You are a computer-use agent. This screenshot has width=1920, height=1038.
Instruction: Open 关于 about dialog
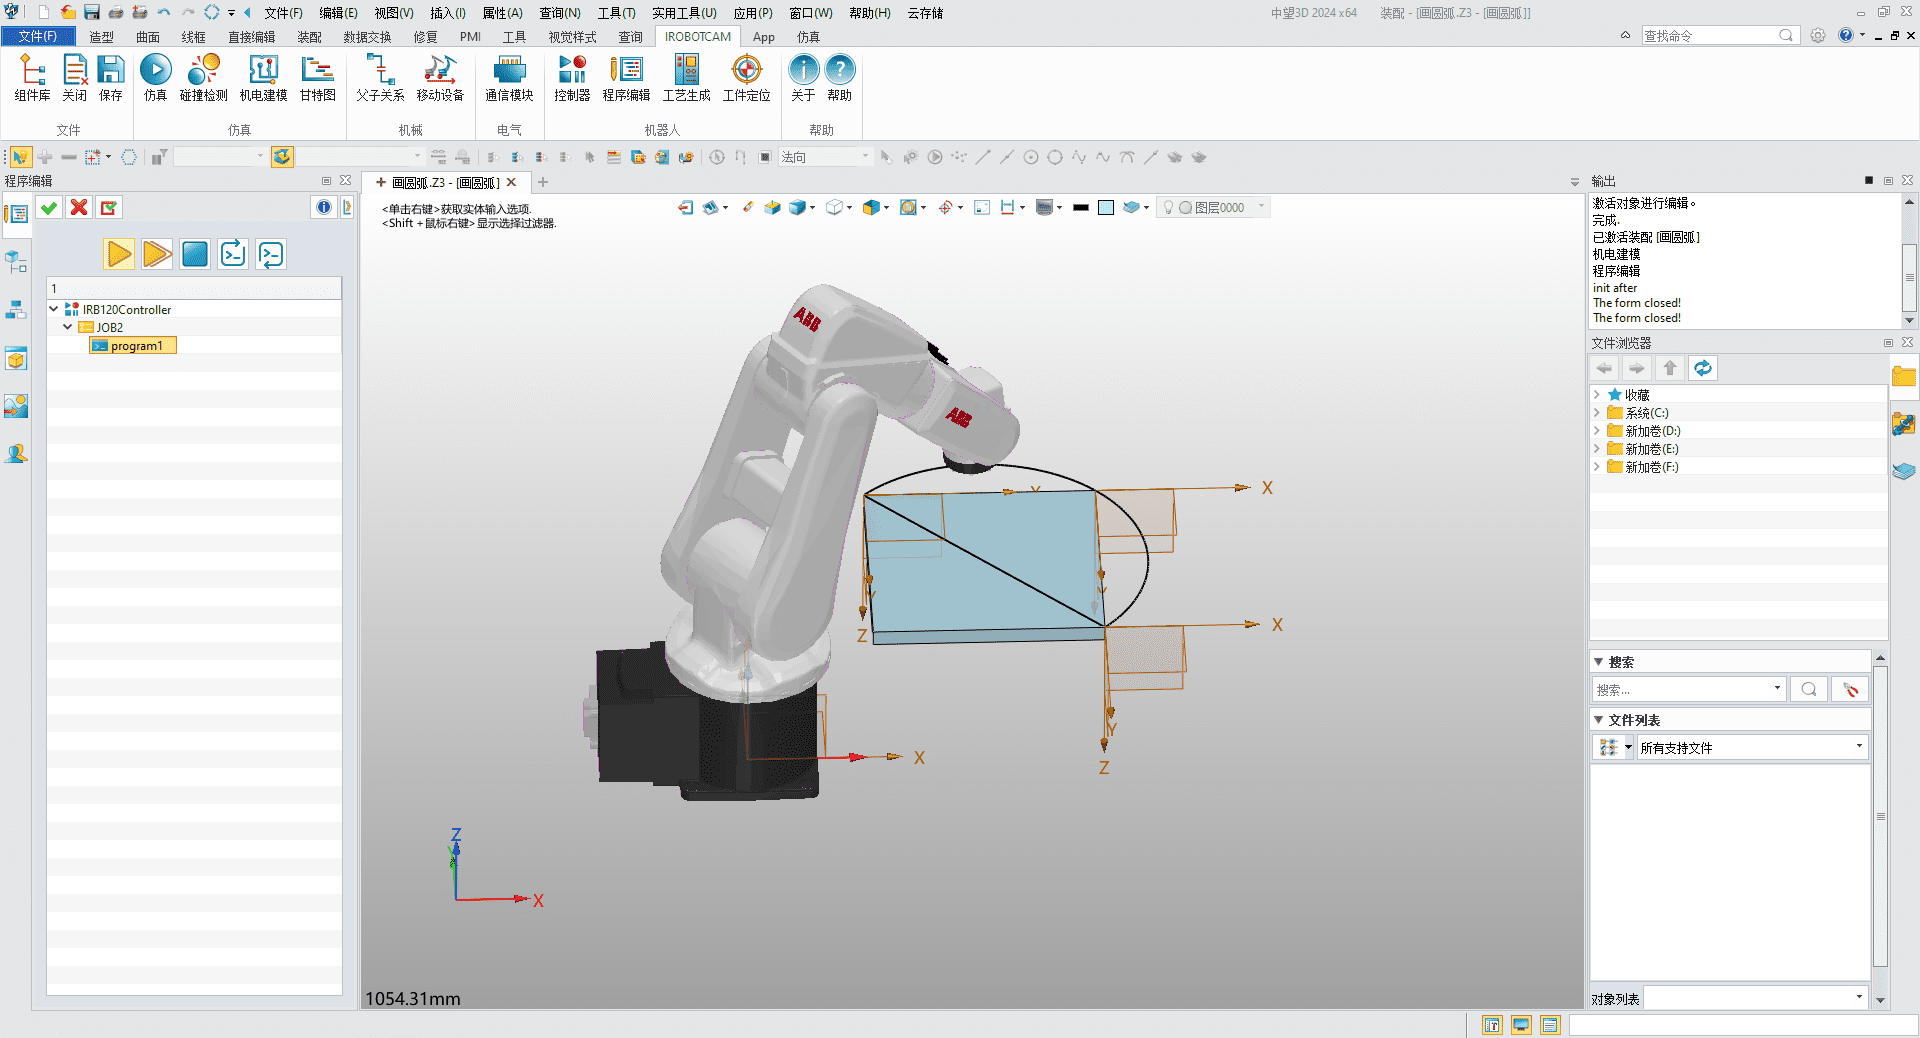coord(803,78)
